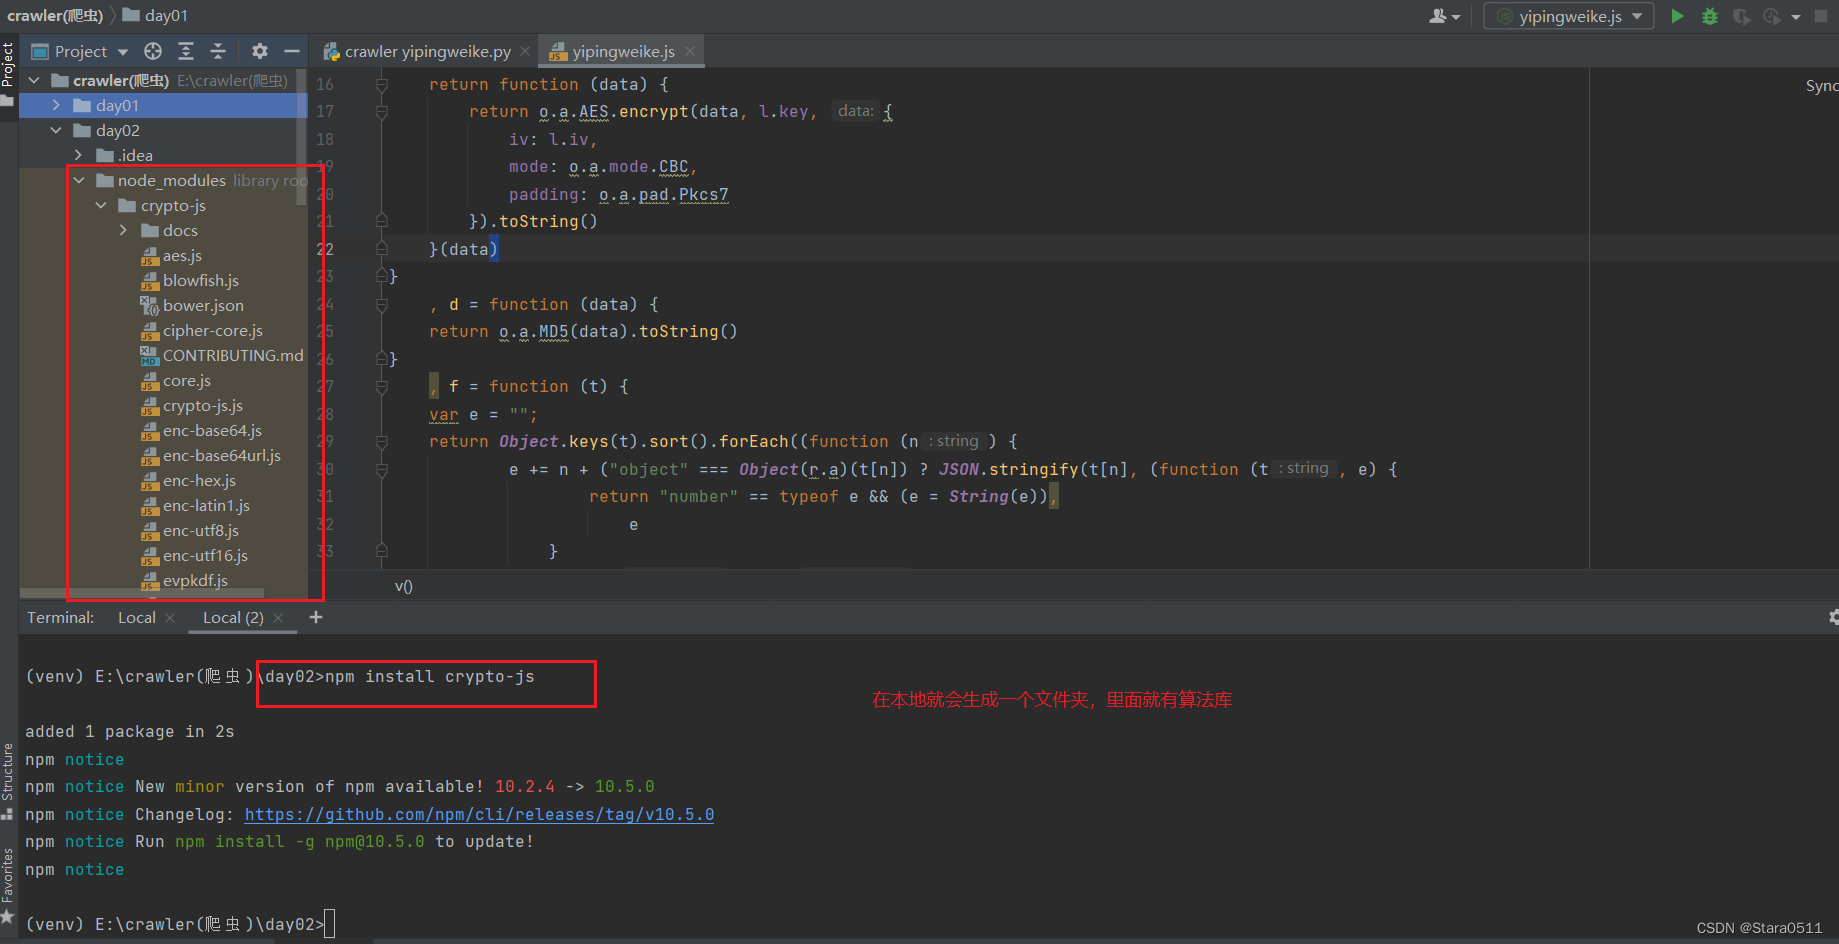Close the Local terminal tab
The height and width of the screenshot is (944, 1839).
170,618
